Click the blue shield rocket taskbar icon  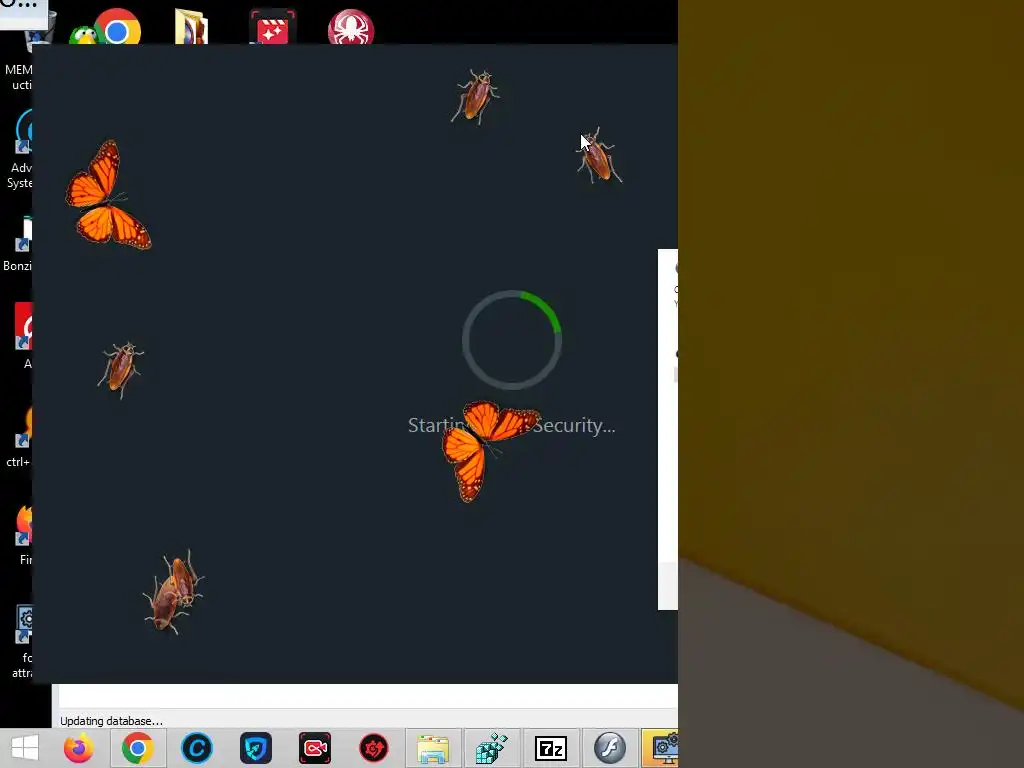[255, 748]
